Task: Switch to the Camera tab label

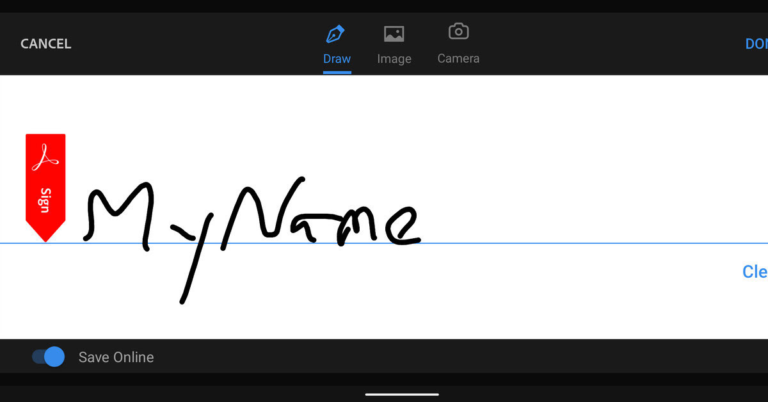Action: point(458,59)
